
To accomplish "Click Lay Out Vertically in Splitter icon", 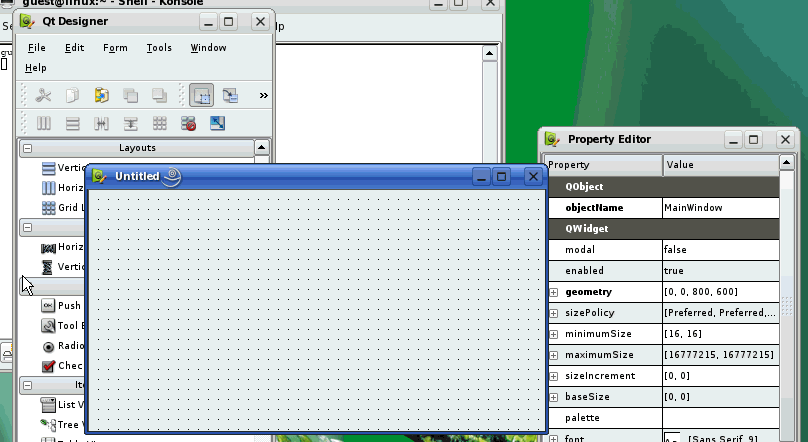I will click(130, 123).
